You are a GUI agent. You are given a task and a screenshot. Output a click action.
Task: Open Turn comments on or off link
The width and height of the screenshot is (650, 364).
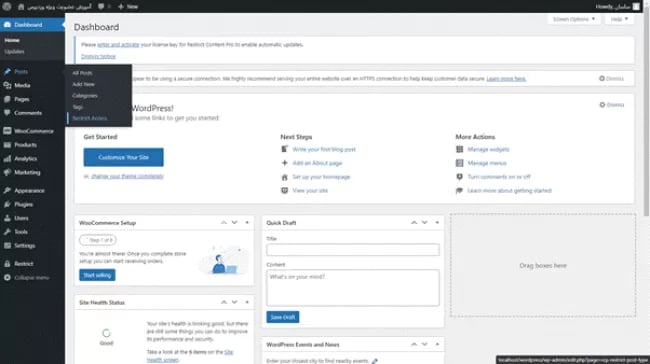(x=499, y=177)
